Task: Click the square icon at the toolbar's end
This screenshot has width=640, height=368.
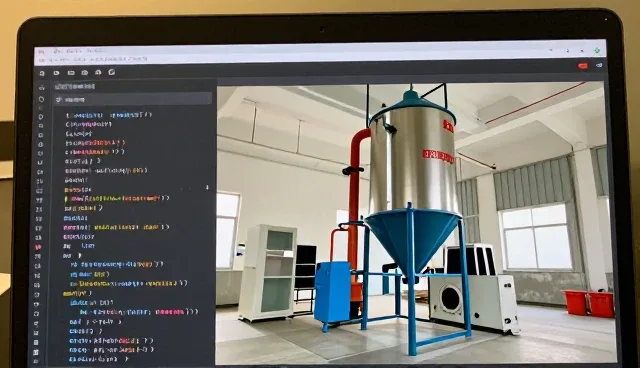Action: tap(111, 72)
